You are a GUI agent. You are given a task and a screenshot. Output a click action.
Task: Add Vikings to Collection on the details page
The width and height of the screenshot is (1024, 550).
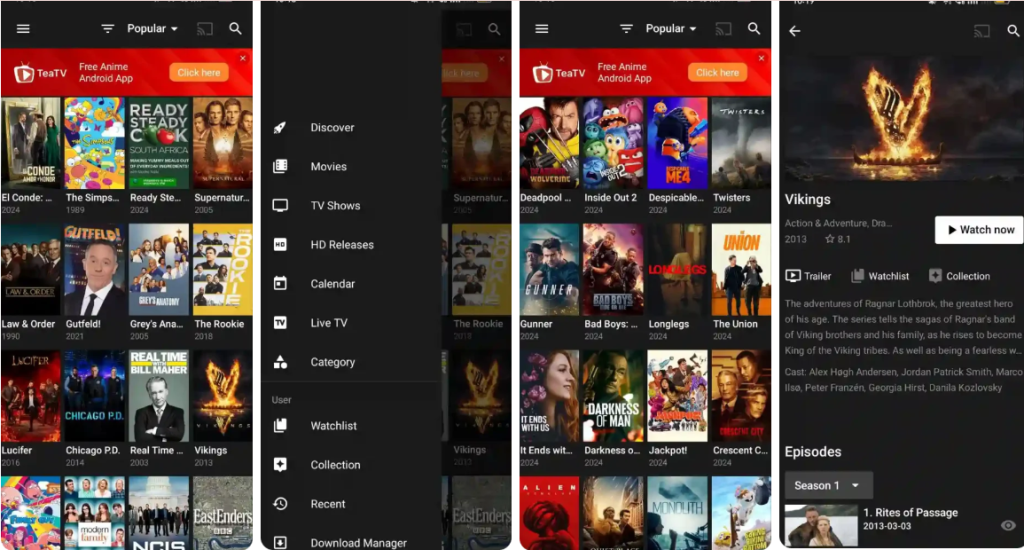(x=959, y=276)
